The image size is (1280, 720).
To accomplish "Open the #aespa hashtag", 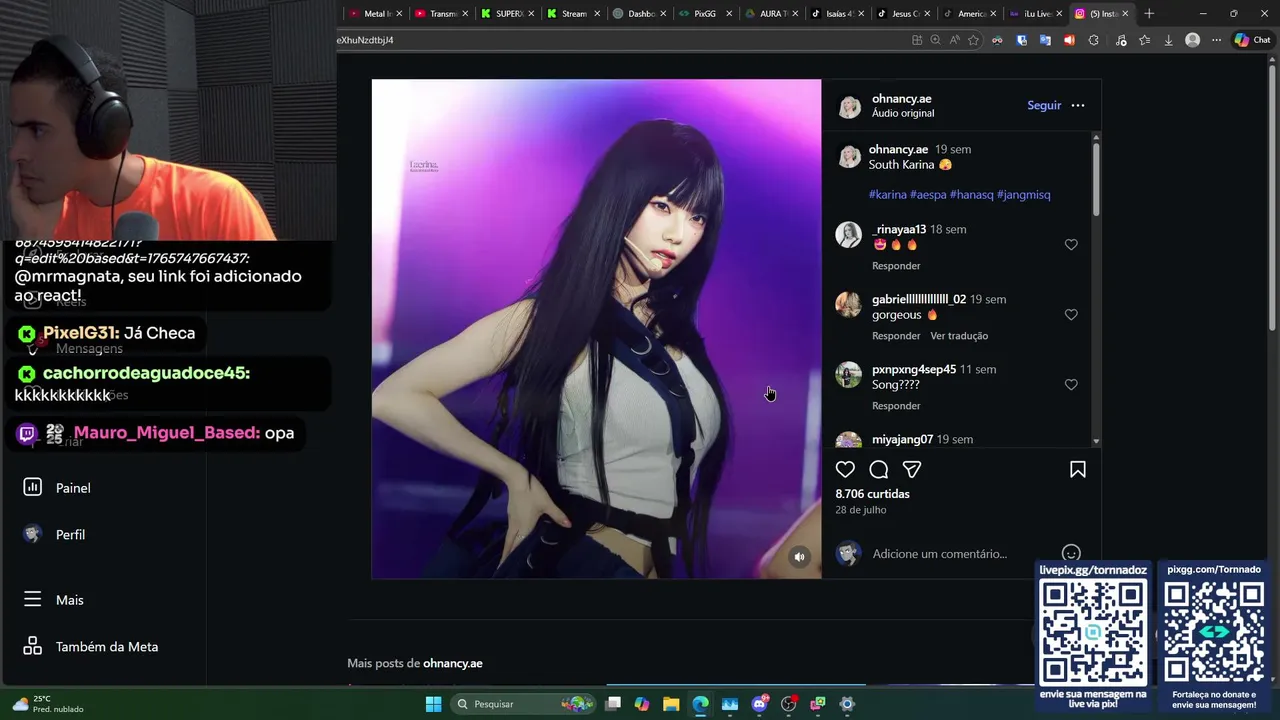I will coord(928,194).
